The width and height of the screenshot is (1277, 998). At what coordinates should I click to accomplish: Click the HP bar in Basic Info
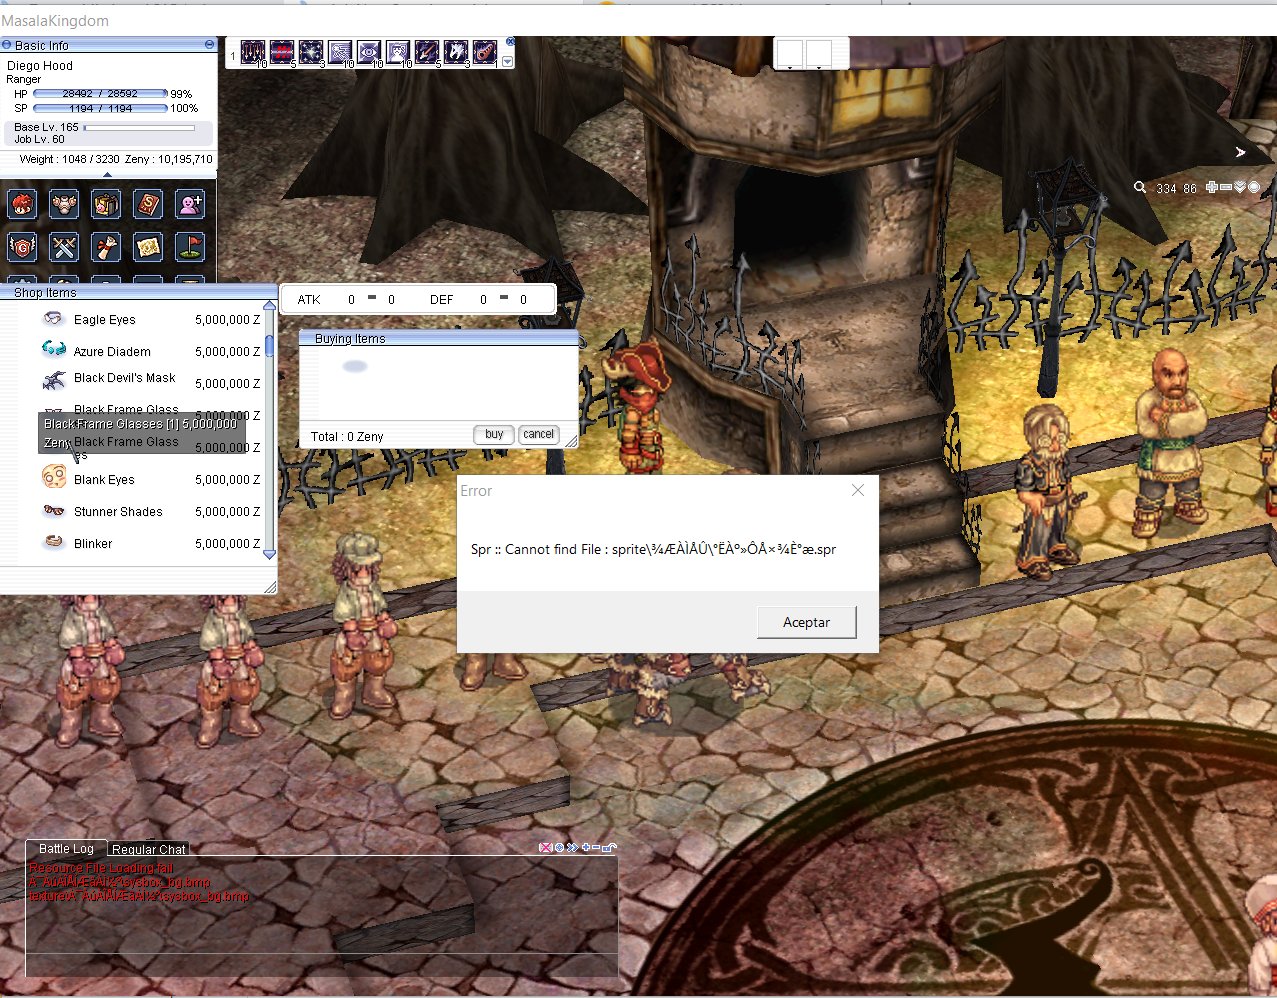[101, 94]
